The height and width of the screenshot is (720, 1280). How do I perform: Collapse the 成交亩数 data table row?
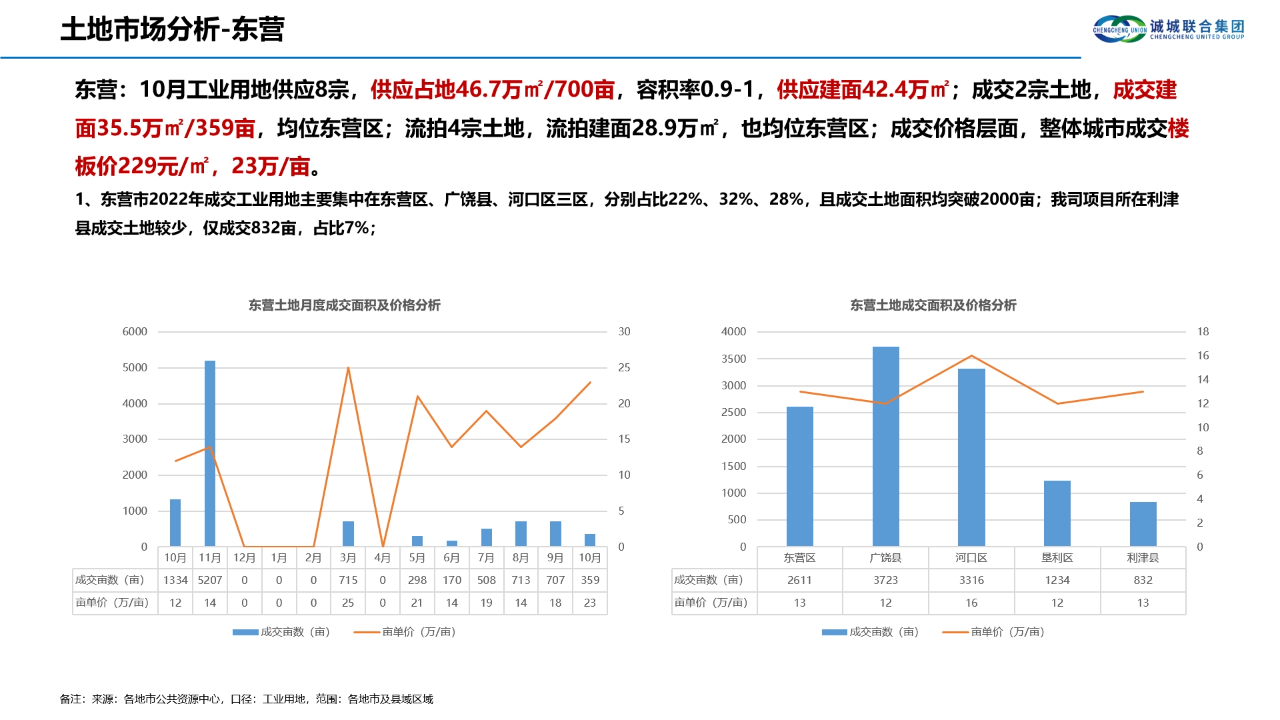tap(108, 580)
